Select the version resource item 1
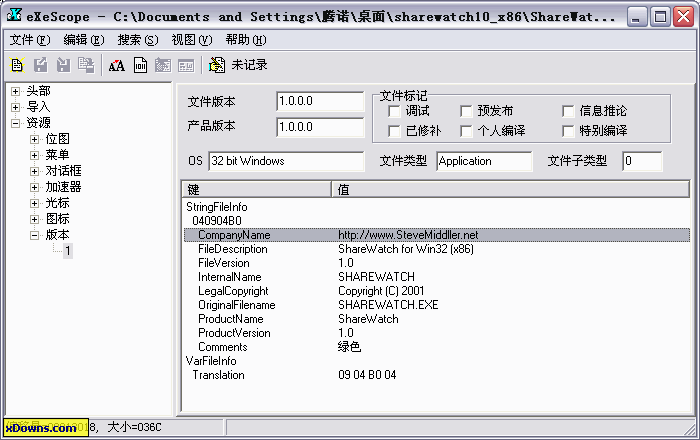The height and width of the screenshot is (440, 700). click(x=68, y=251)
